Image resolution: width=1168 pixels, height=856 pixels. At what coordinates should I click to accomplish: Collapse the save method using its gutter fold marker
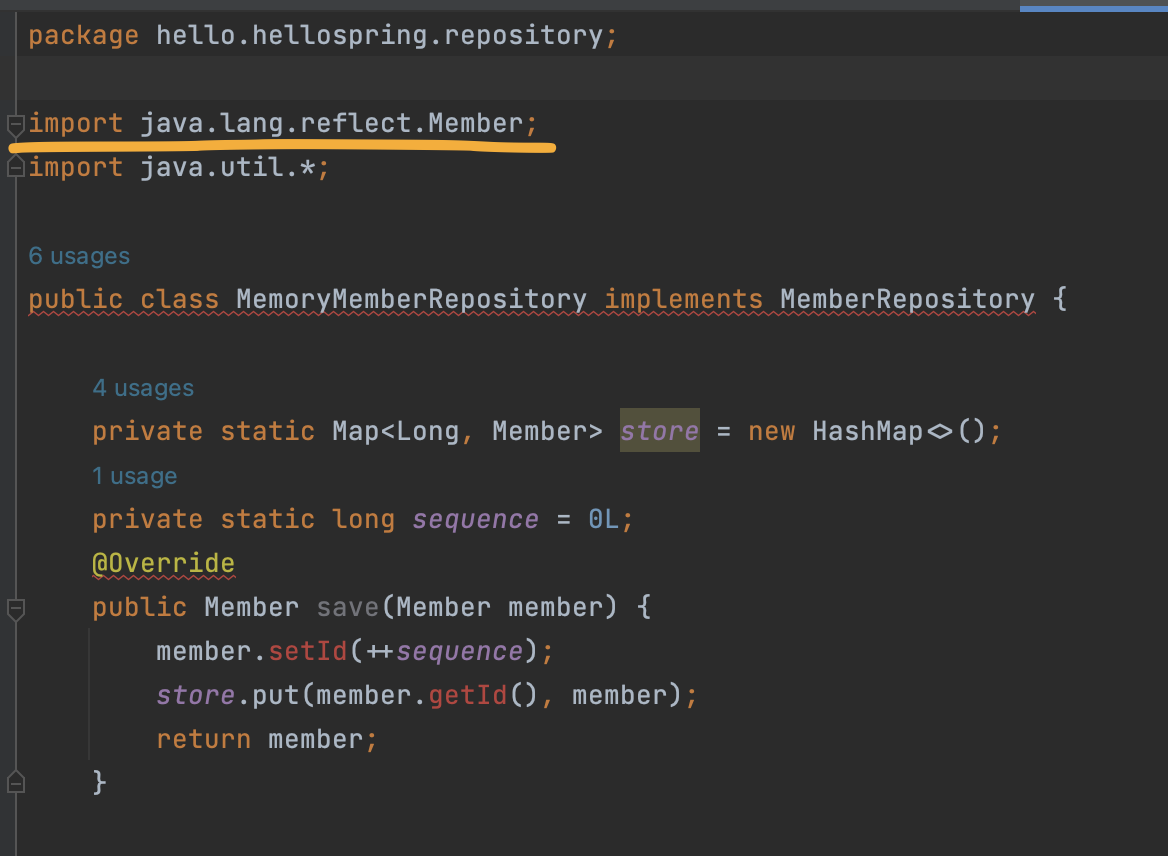click(x=15, y=608)
